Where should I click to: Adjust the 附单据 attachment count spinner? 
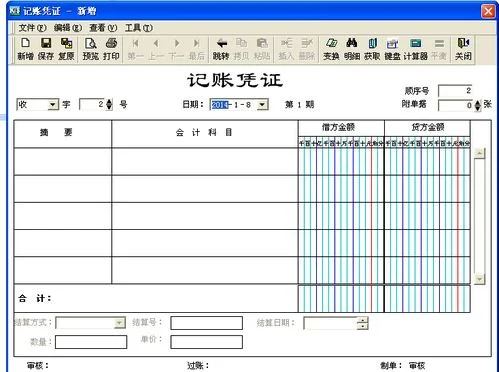pos(478,105)
